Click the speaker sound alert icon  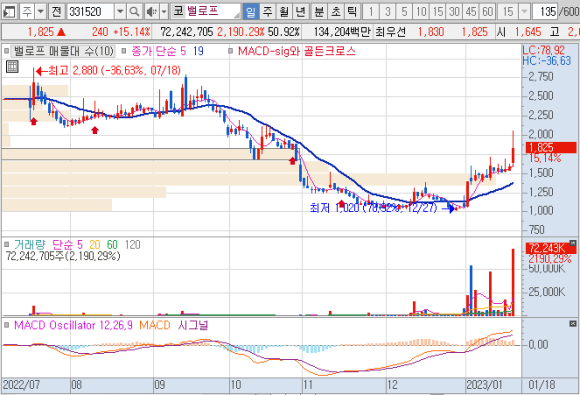(x=151, y=12)
